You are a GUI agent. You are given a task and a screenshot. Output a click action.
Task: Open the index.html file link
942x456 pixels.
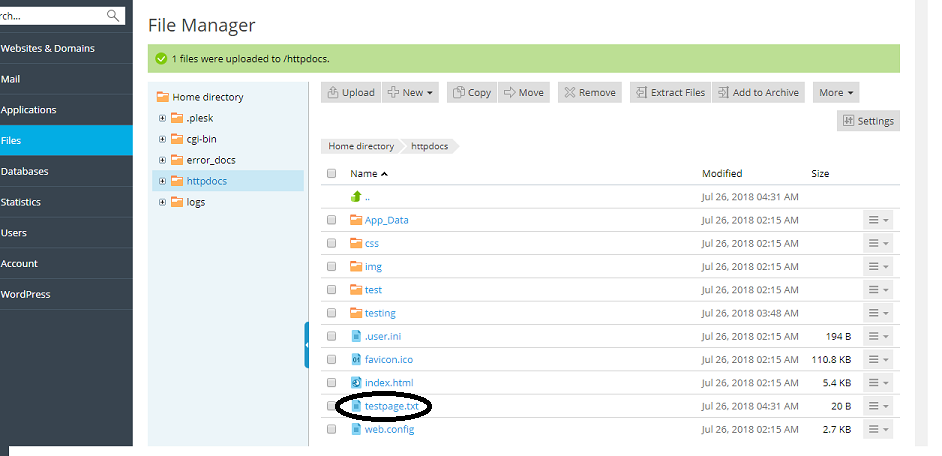(x=388, y=383)
